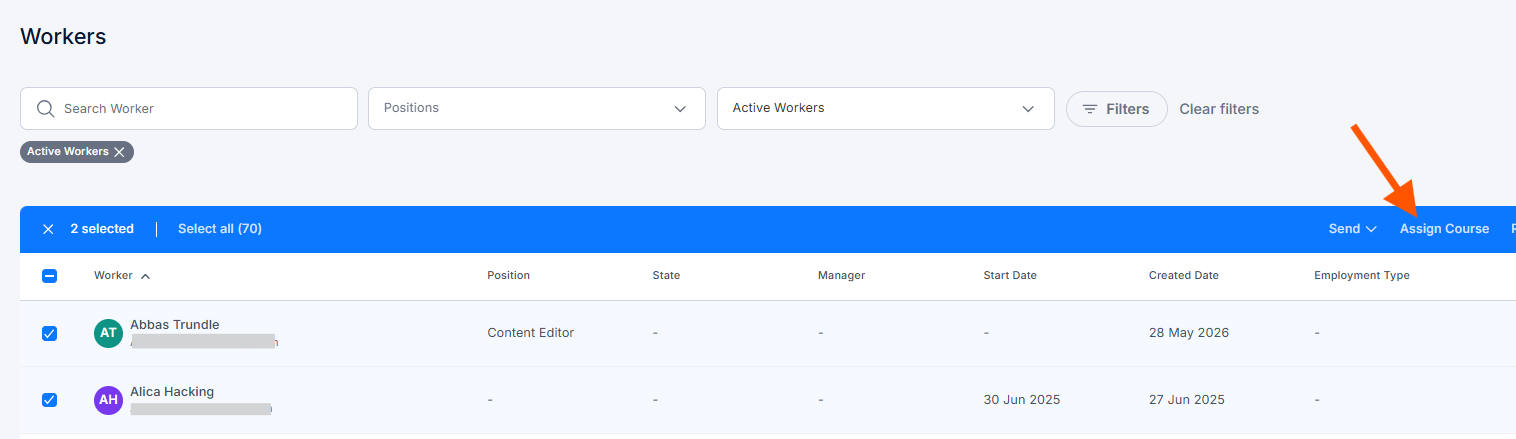This screenshot has width=1516, height=439.
Task: Click Select all (70) link
Action: tap(220, 229)
